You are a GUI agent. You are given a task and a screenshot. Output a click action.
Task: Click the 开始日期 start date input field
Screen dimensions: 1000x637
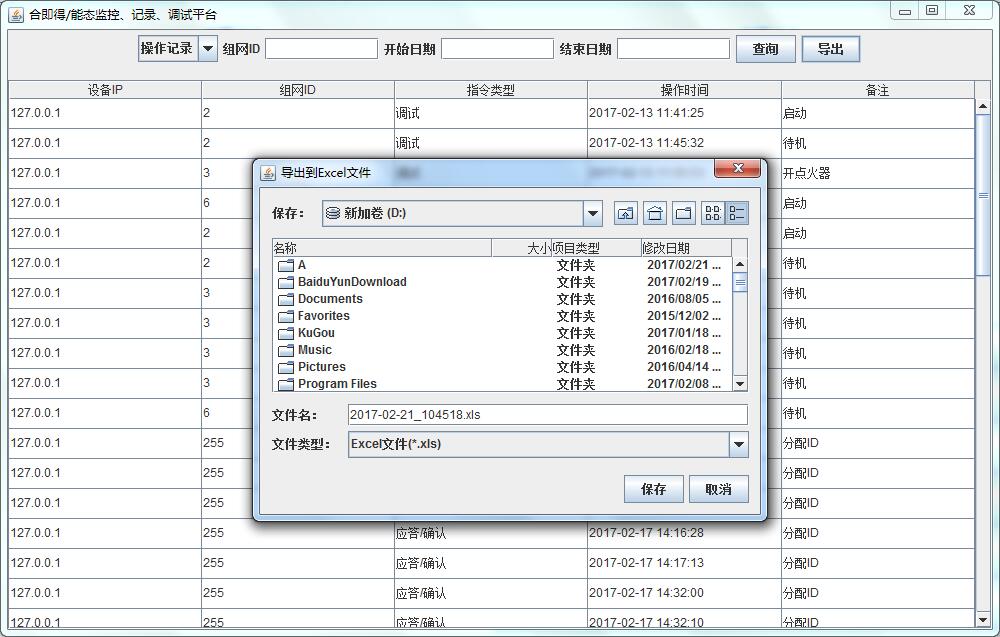click(497, 47)
